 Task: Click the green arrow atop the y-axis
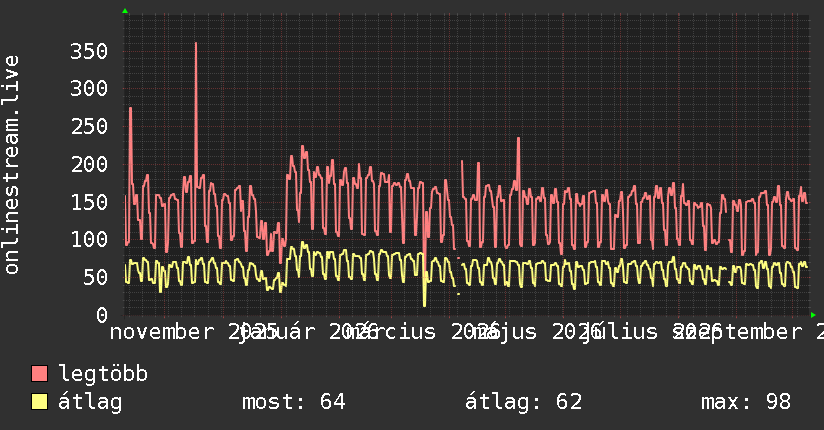[x=125, y=11]
